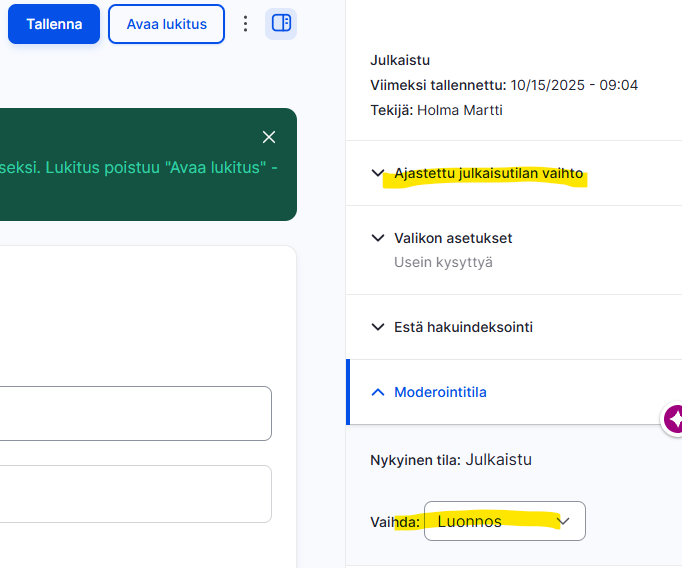
Task: Open the three-dot more actions menu
Action: point(246,23)
